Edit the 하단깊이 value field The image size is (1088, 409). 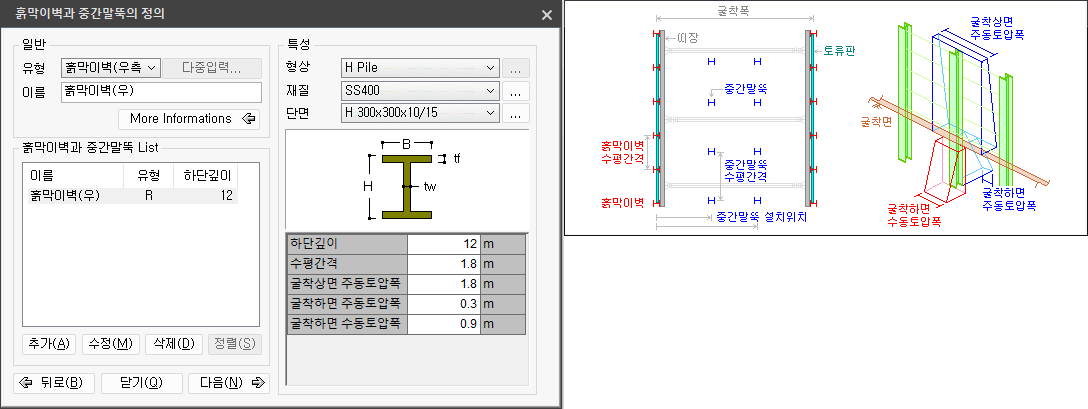point(444,245)
